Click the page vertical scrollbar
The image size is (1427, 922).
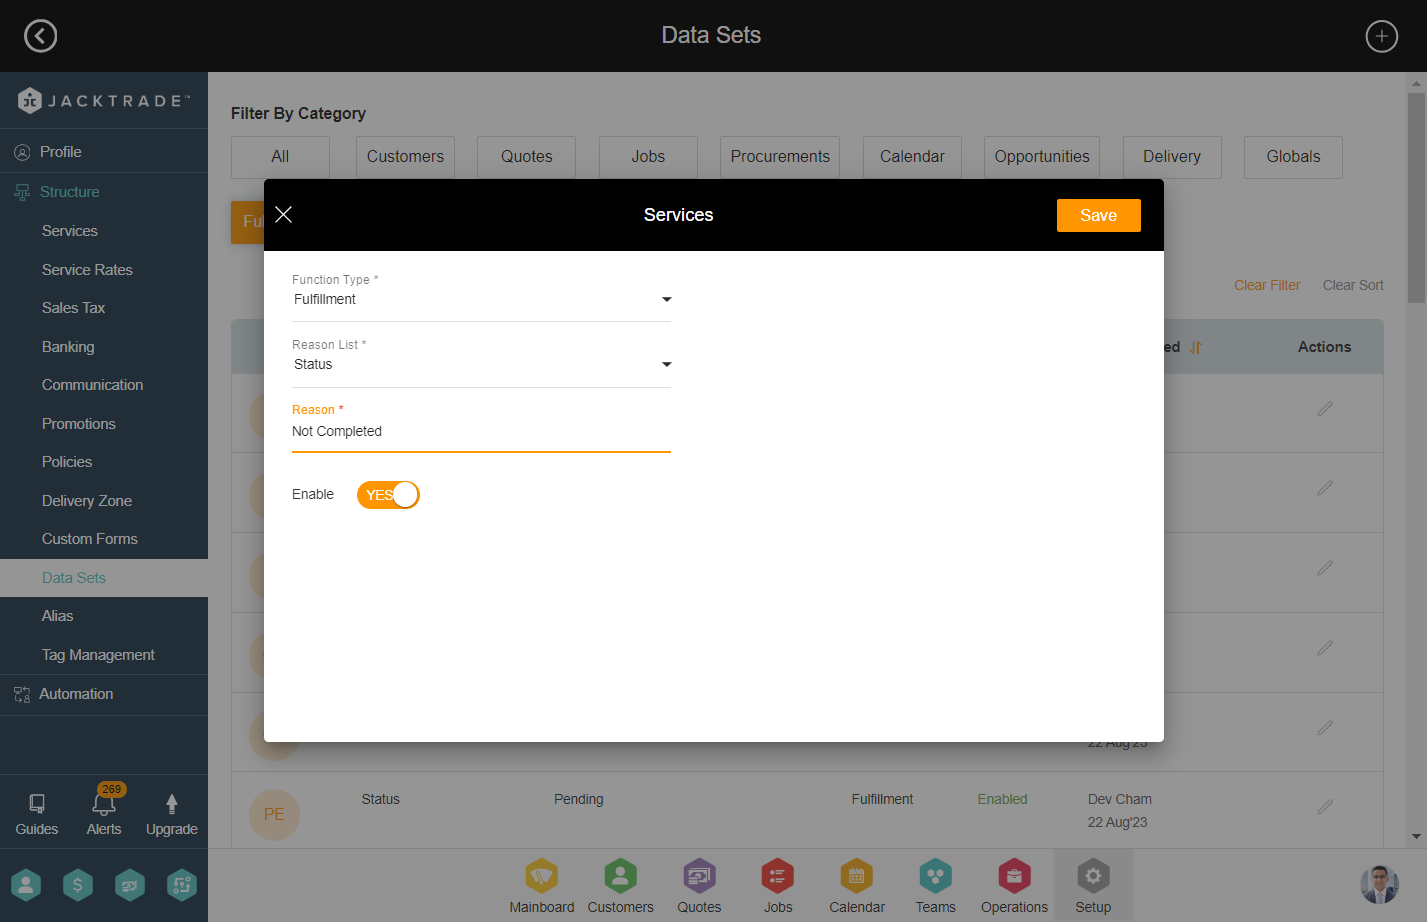(1416, 199)
